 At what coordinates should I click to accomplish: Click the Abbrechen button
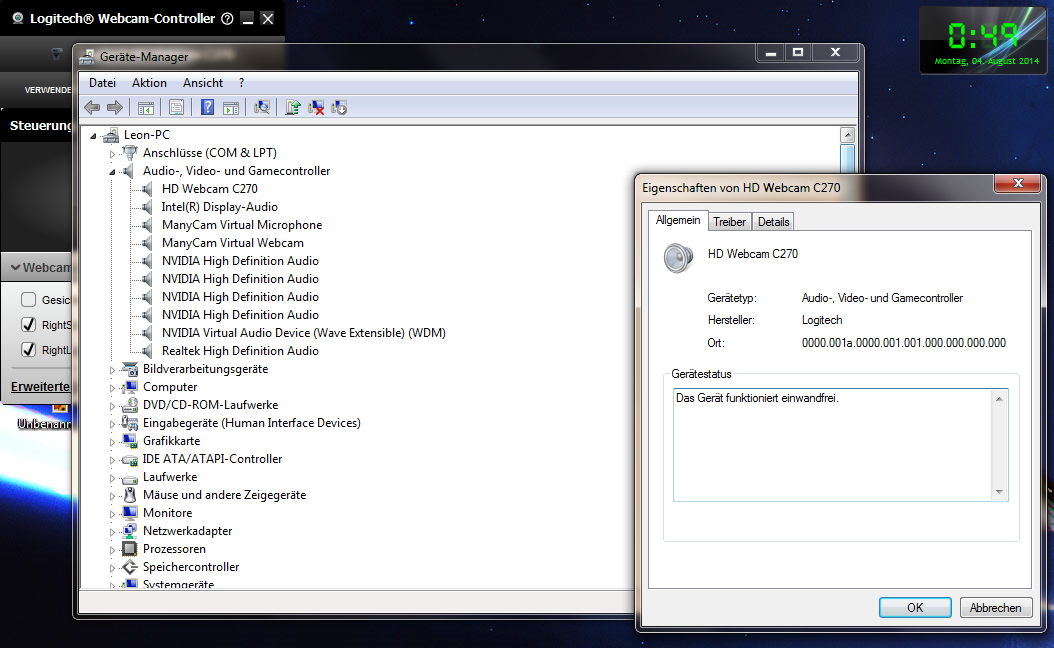coord(996,608)
